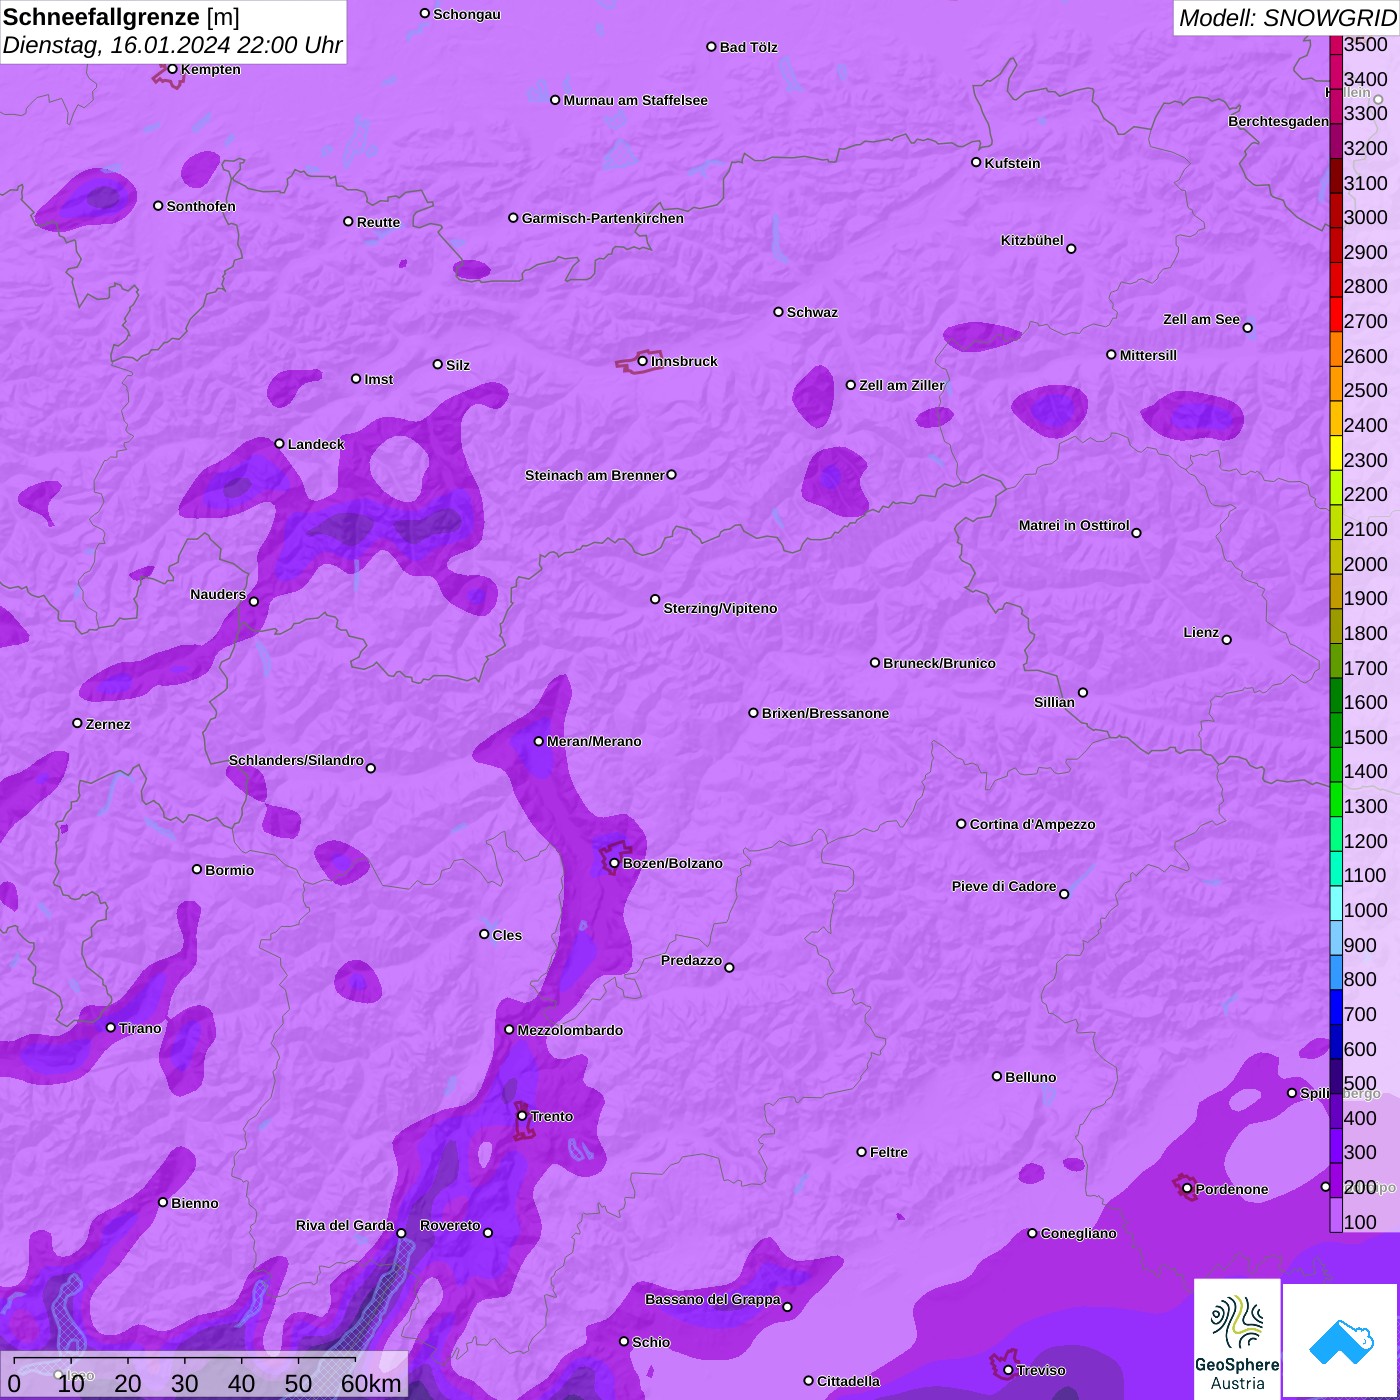Screen dimensions: 1400x1400
Task: Click the Lienz location dot
Action: point(1227,640)
